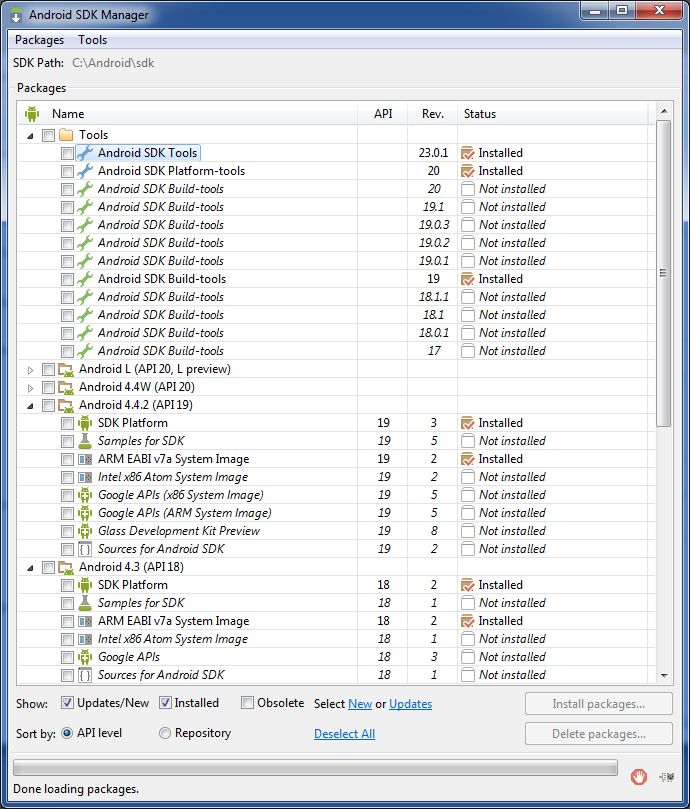
Task: Click the wrench icon beside Android SDK Tools
Action: pos(85,153)
